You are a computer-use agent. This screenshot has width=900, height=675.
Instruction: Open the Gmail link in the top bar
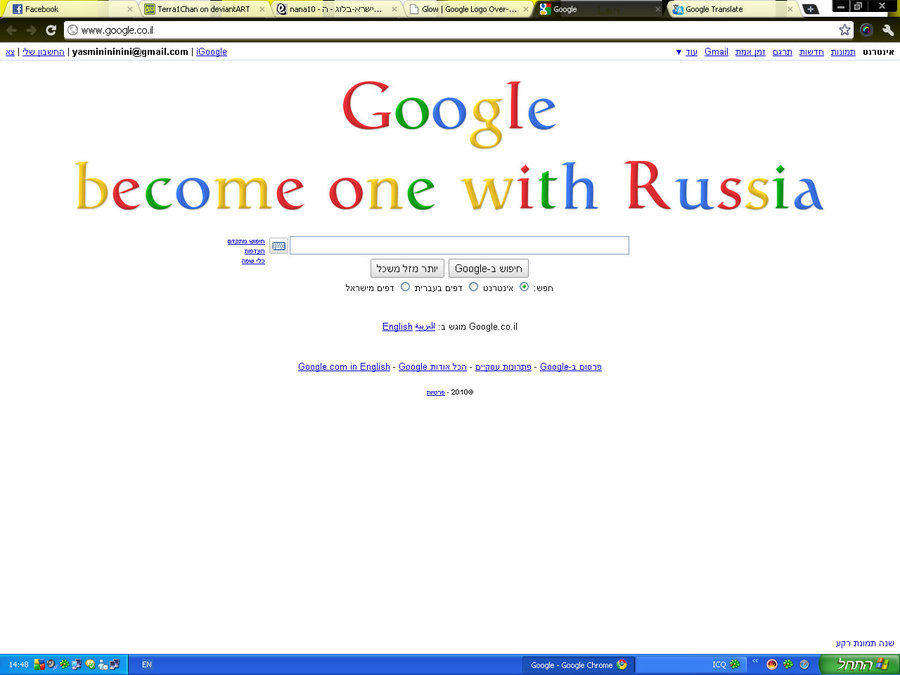pos(716,52)
